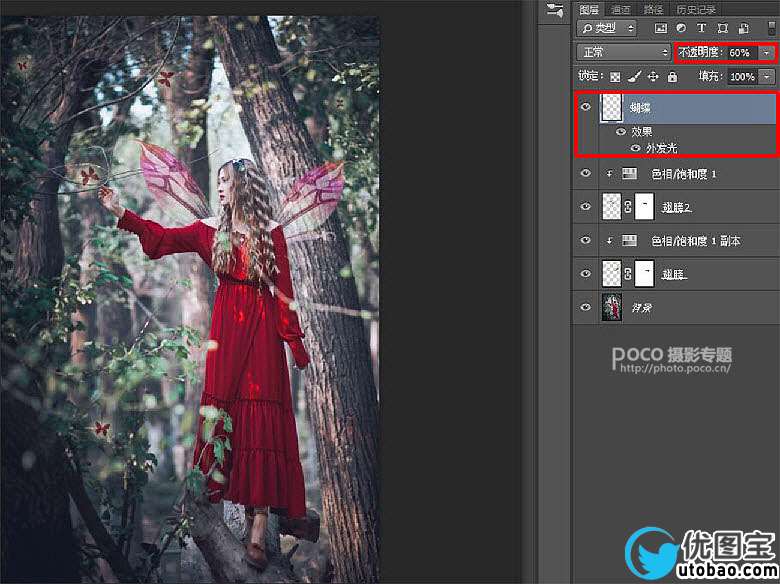The image size is (780, 584).
Task: Click the lock image pixels brush icon
Action: [634, 77]
